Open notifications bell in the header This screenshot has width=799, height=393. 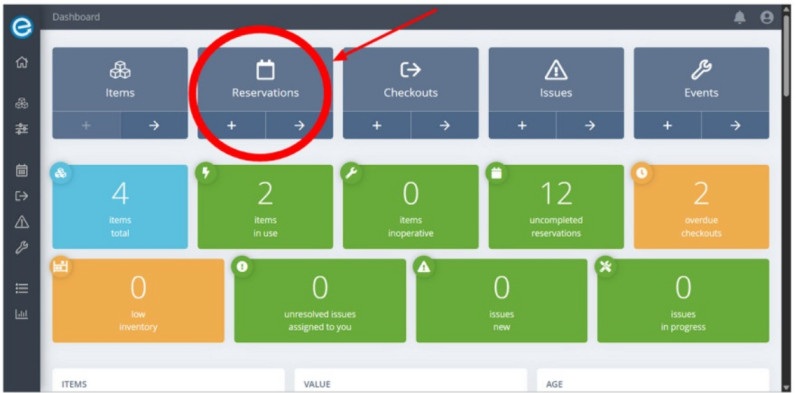(x=739, y=17)
